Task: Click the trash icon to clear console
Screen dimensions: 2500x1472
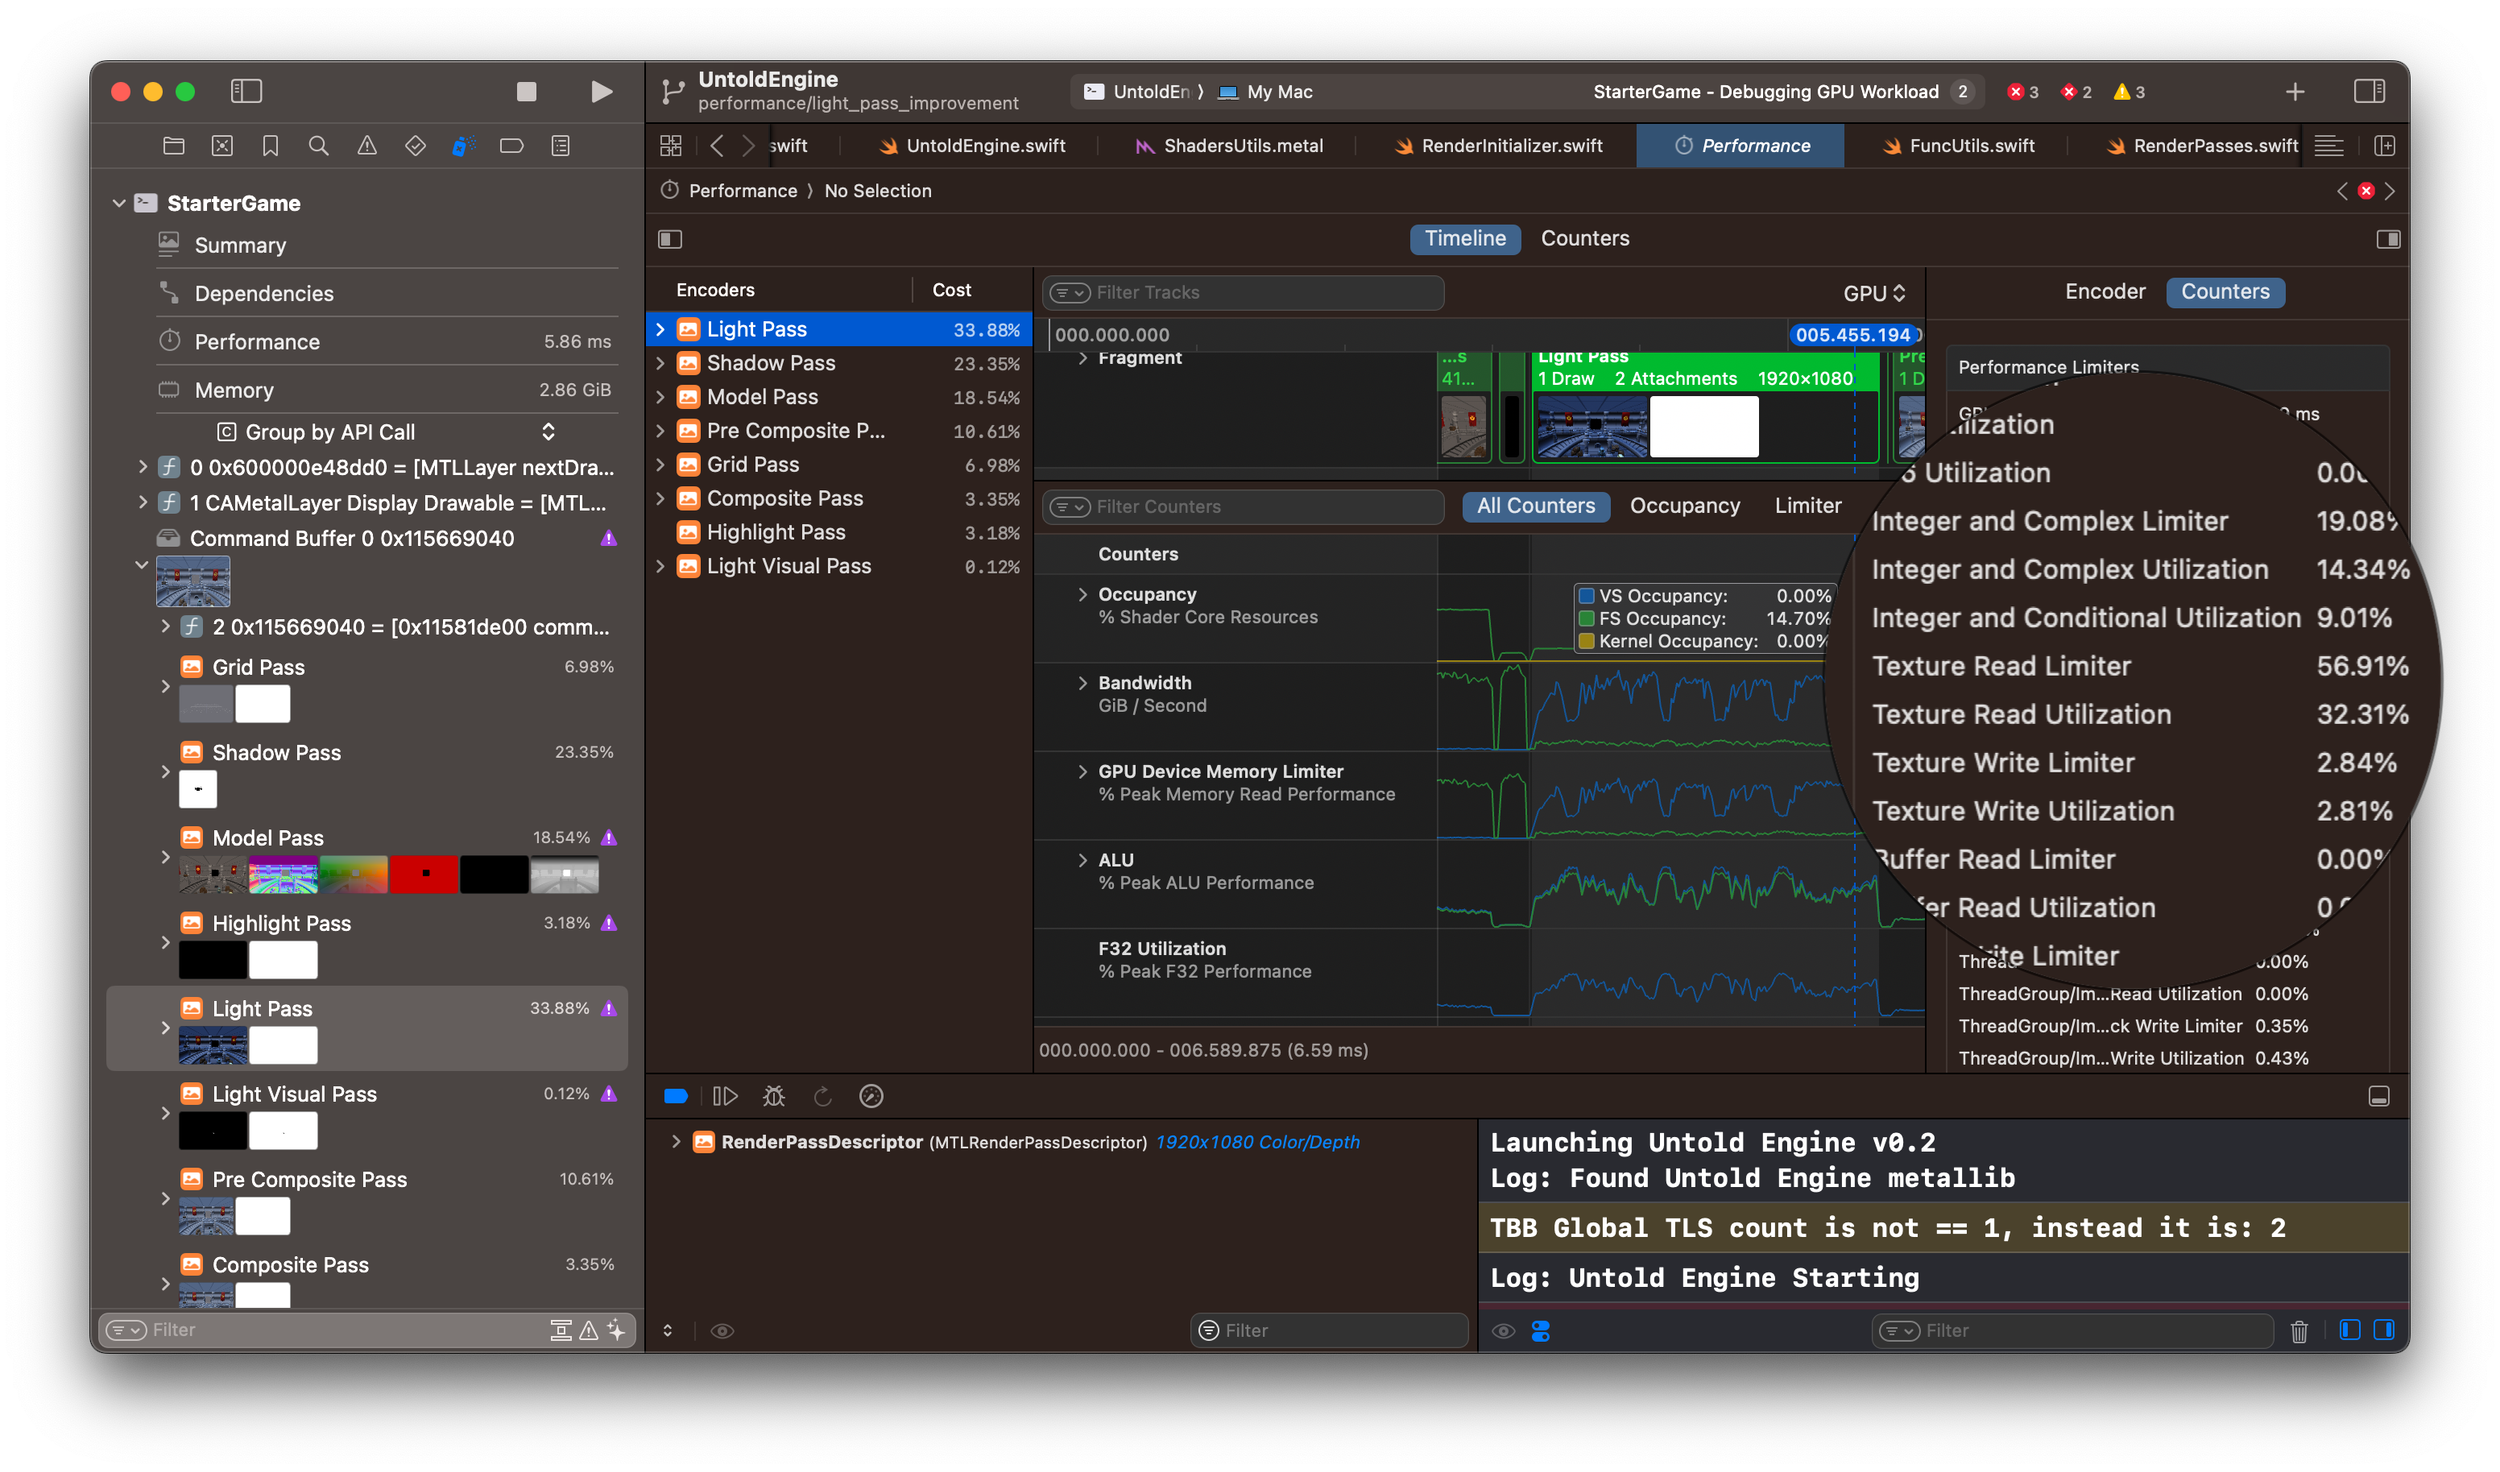Action: point(2299,1331)
